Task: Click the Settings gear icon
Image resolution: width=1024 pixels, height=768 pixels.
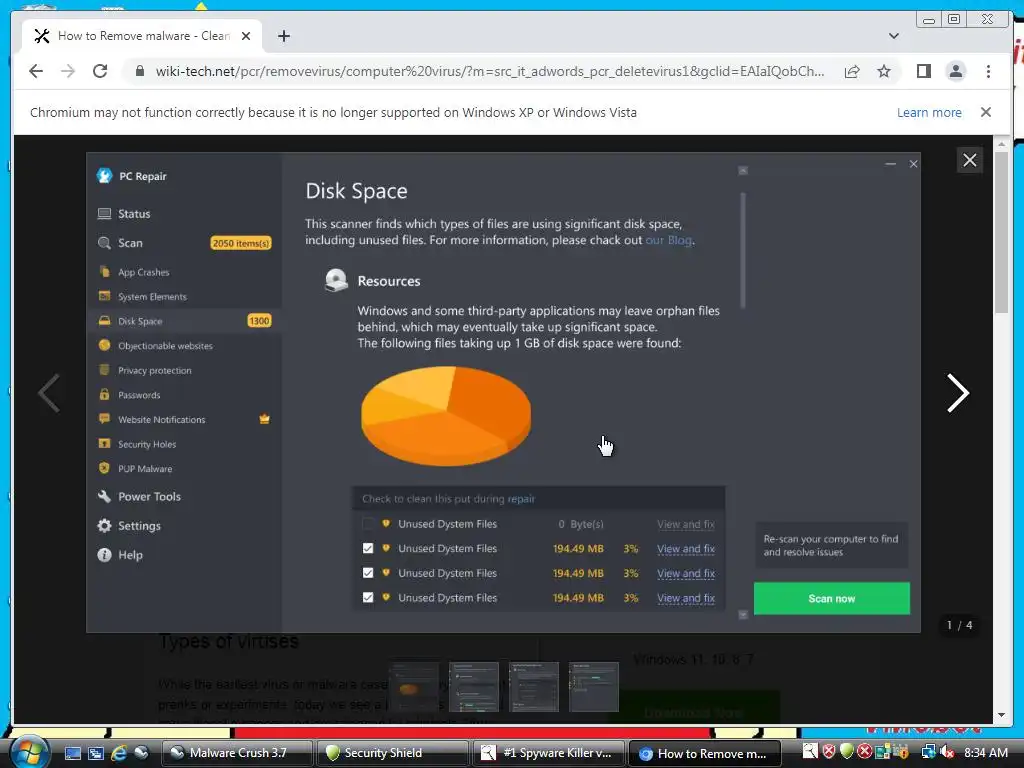Action: coord(104,526)
